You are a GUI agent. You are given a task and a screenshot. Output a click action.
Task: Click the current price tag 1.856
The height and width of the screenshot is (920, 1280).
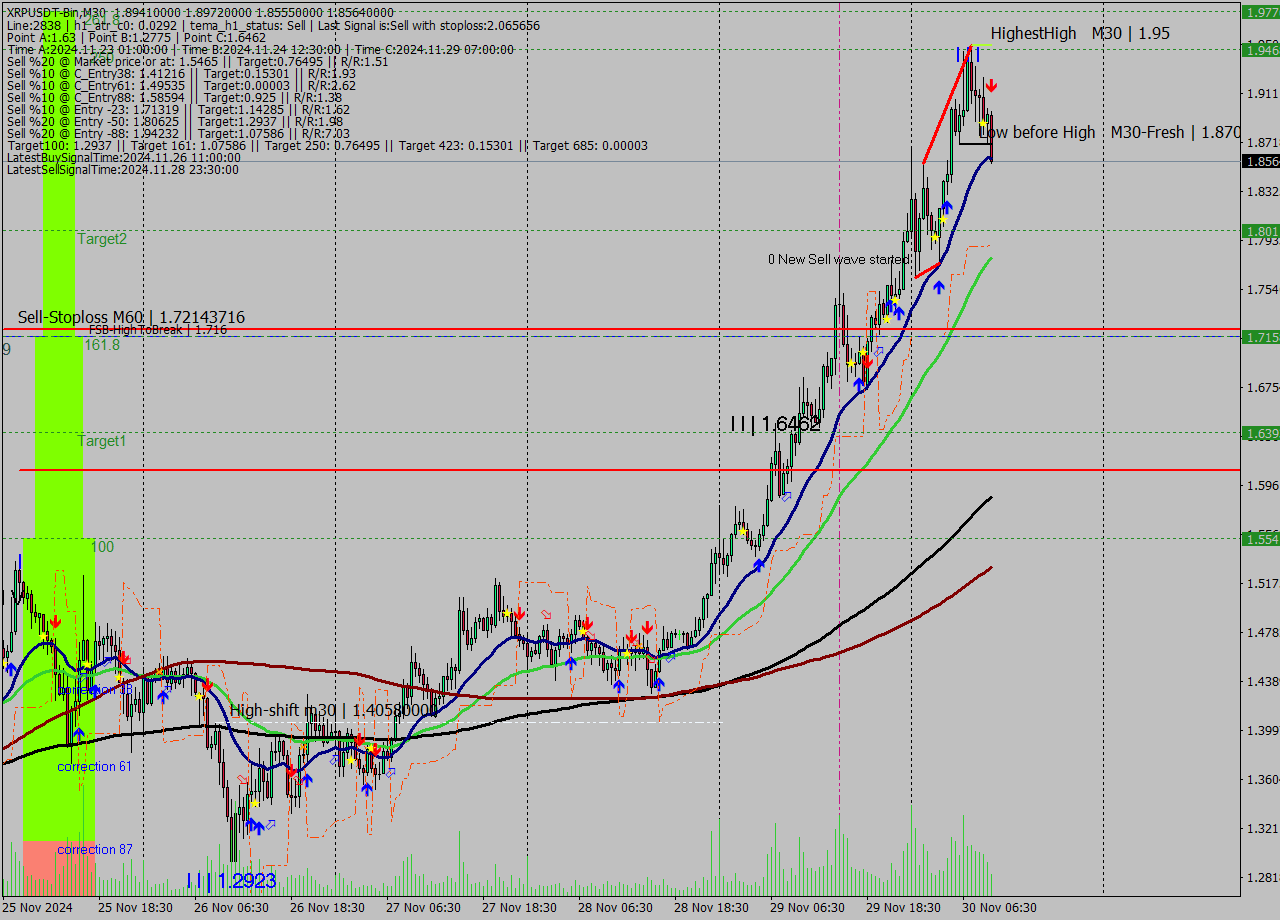coord(1260,161)
